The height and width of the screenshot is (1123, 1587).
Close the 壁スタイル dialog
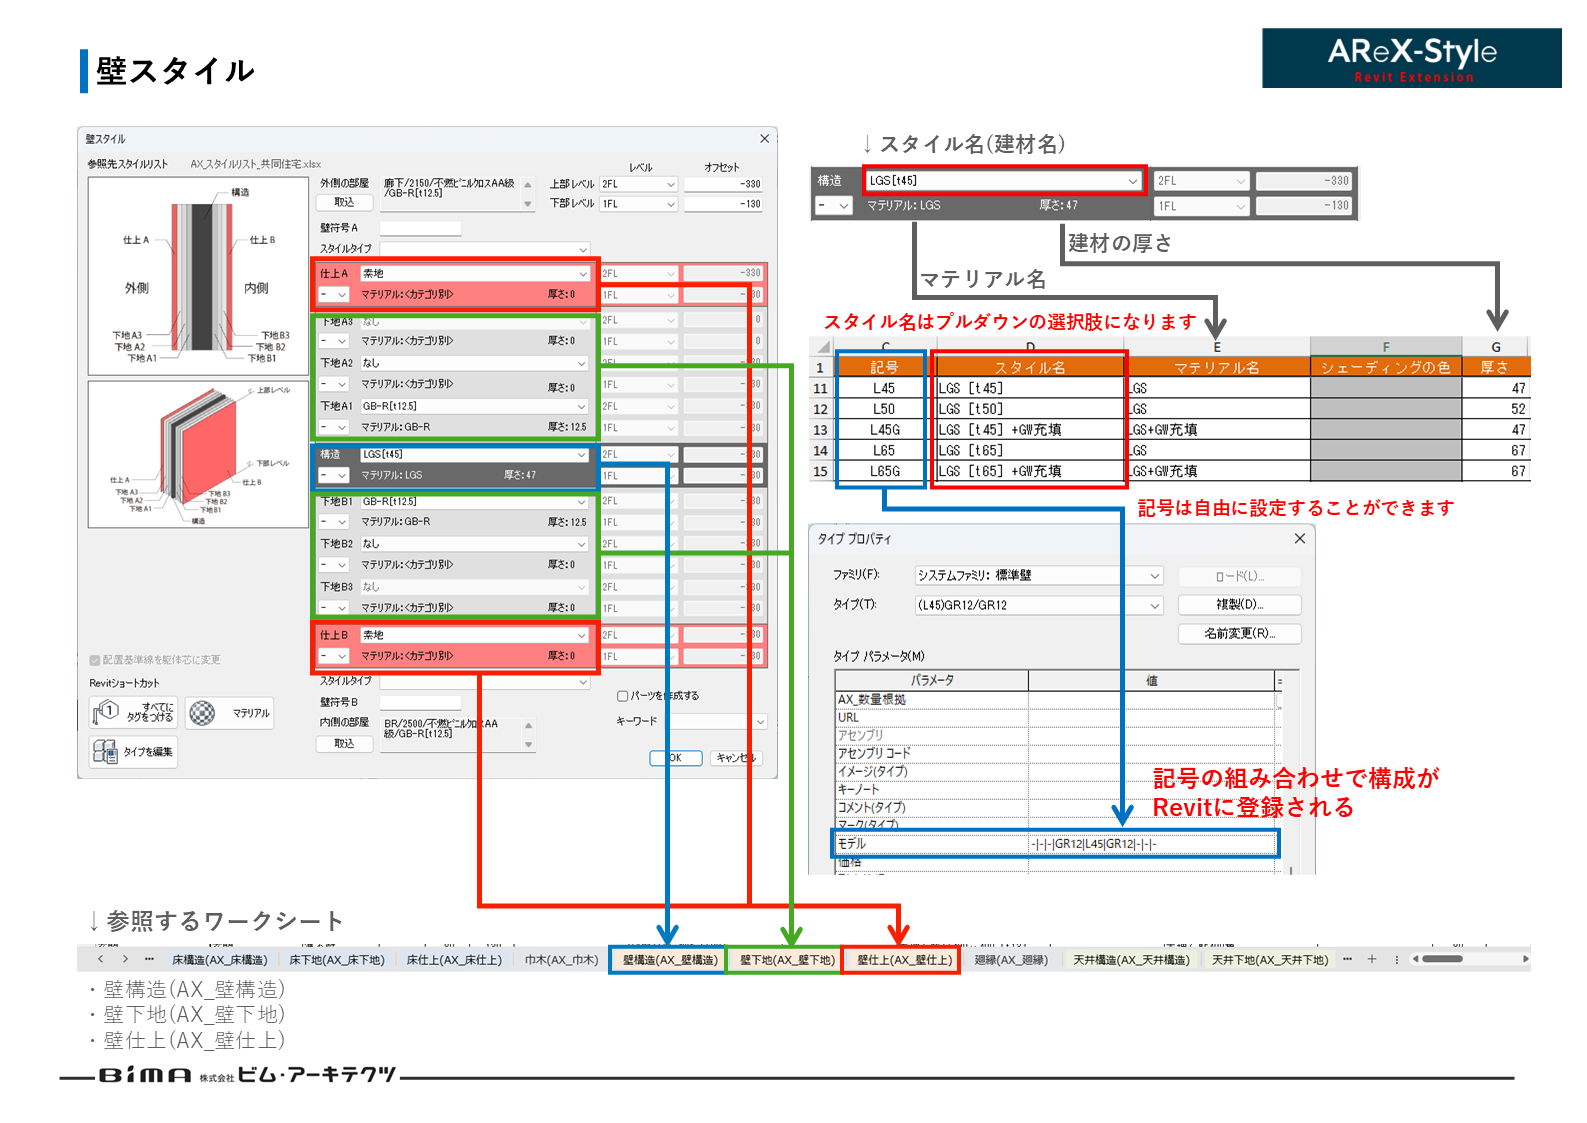pyautogui.click(x=764, y=138)
